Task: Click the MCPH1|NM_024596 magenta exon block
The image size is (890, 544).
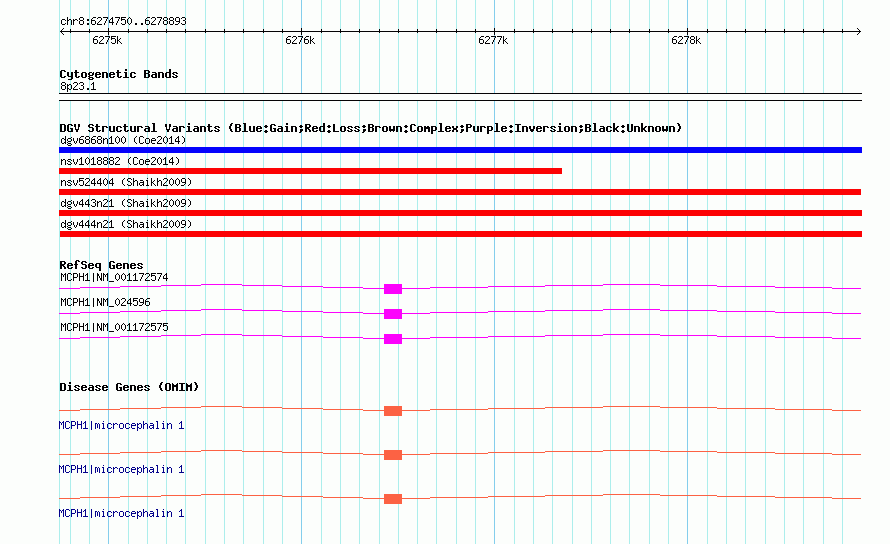Action: [393, 314]
